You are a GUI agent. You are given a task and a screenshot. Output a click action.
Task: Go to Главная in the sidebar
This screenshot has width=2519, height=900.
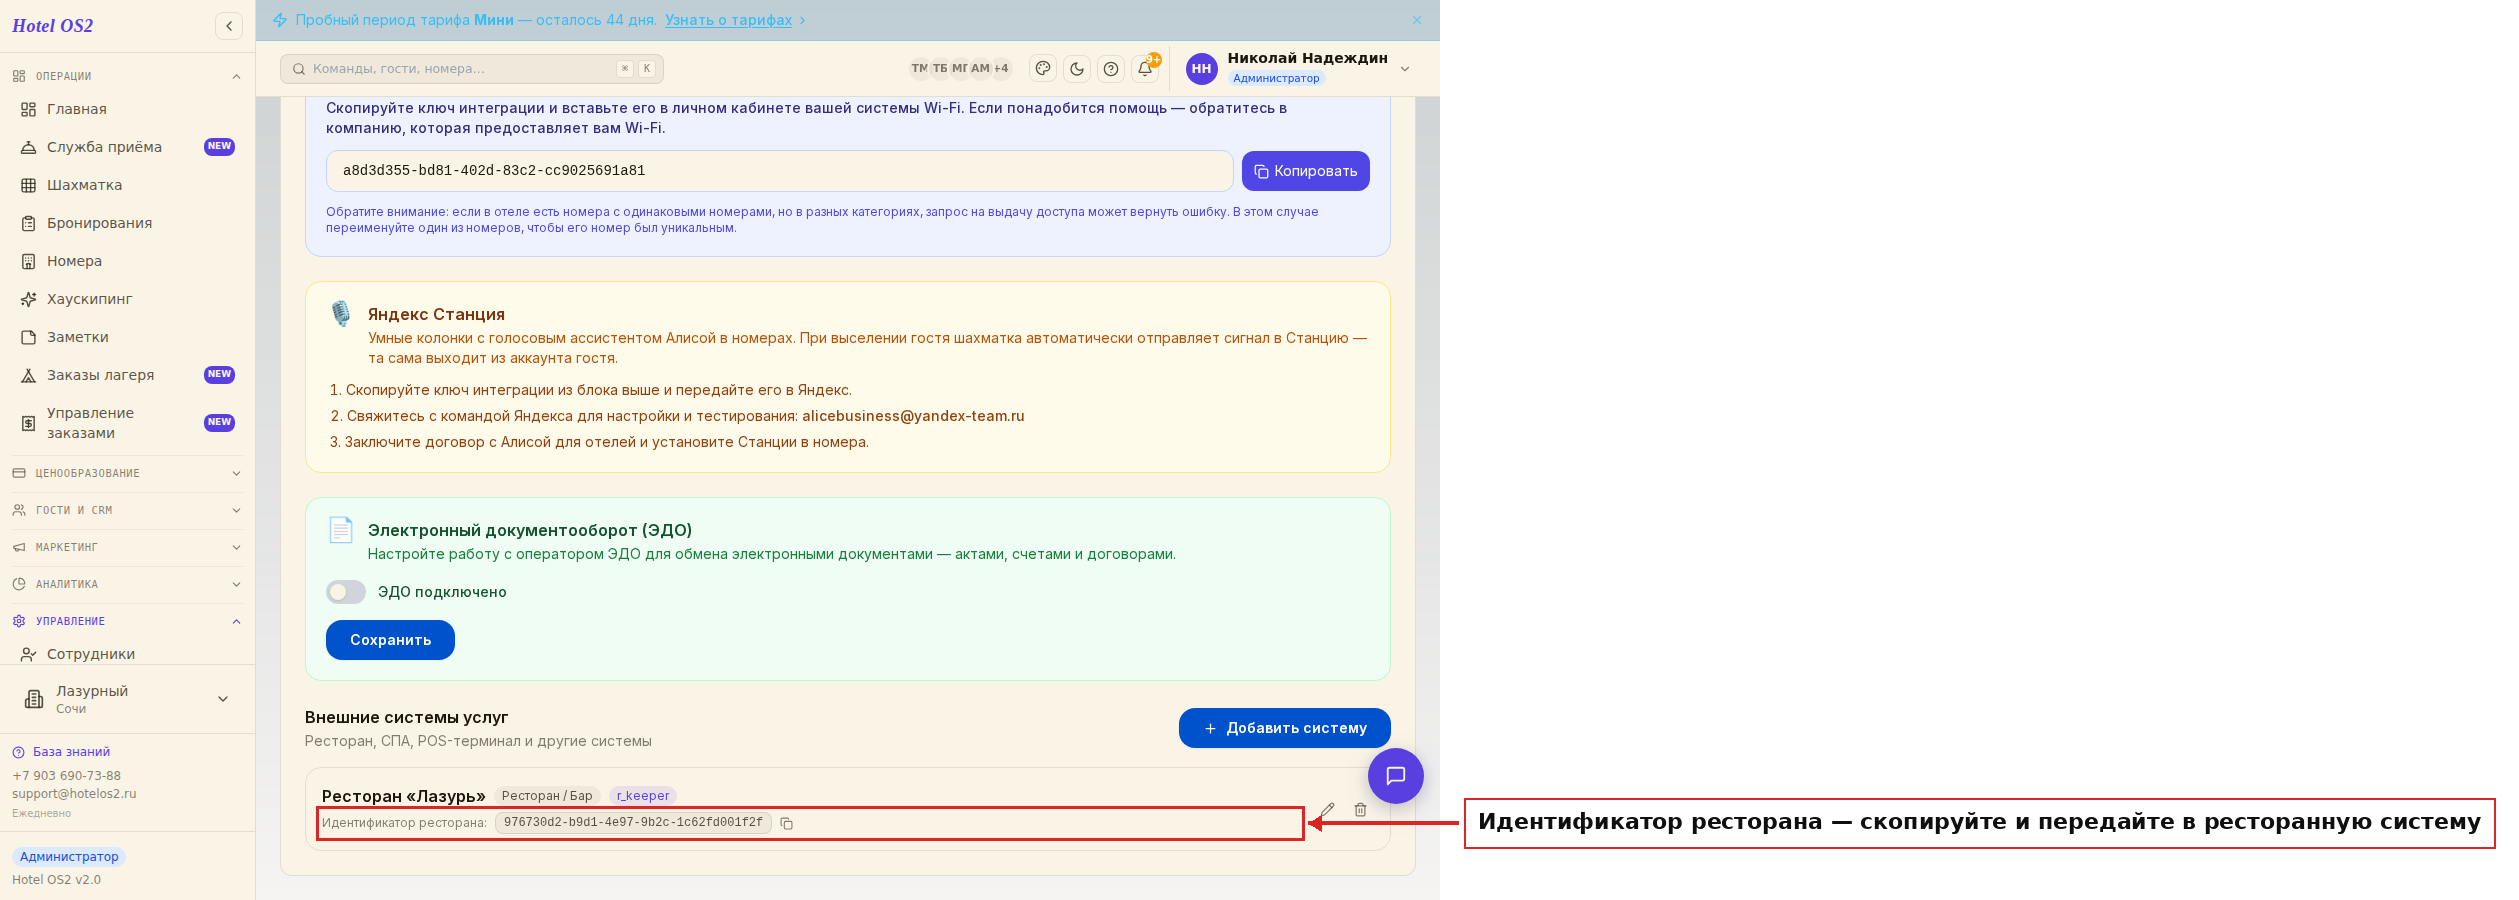click(x=127, y=109)
